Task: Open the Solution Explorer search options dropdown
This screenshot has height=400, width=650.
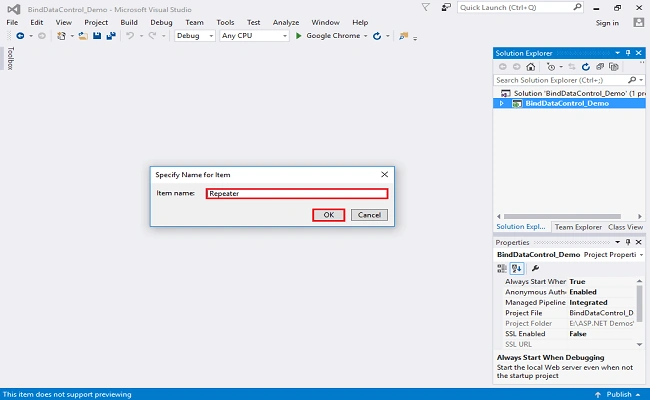Action: pos(641,80)
